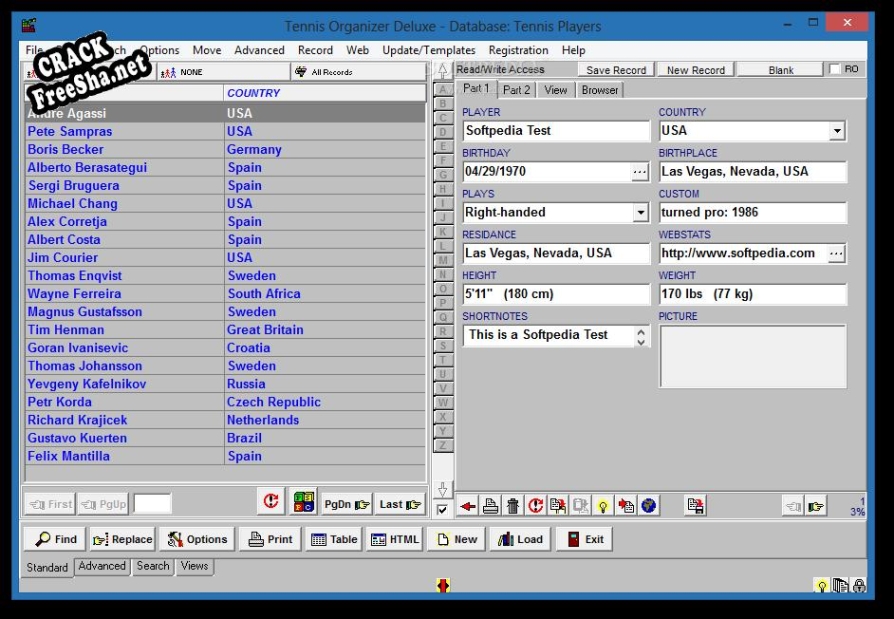Viewport: 894px width, 619px height.
Task: Expand the COUNTRY dropdown
Action: coord(837,131)
